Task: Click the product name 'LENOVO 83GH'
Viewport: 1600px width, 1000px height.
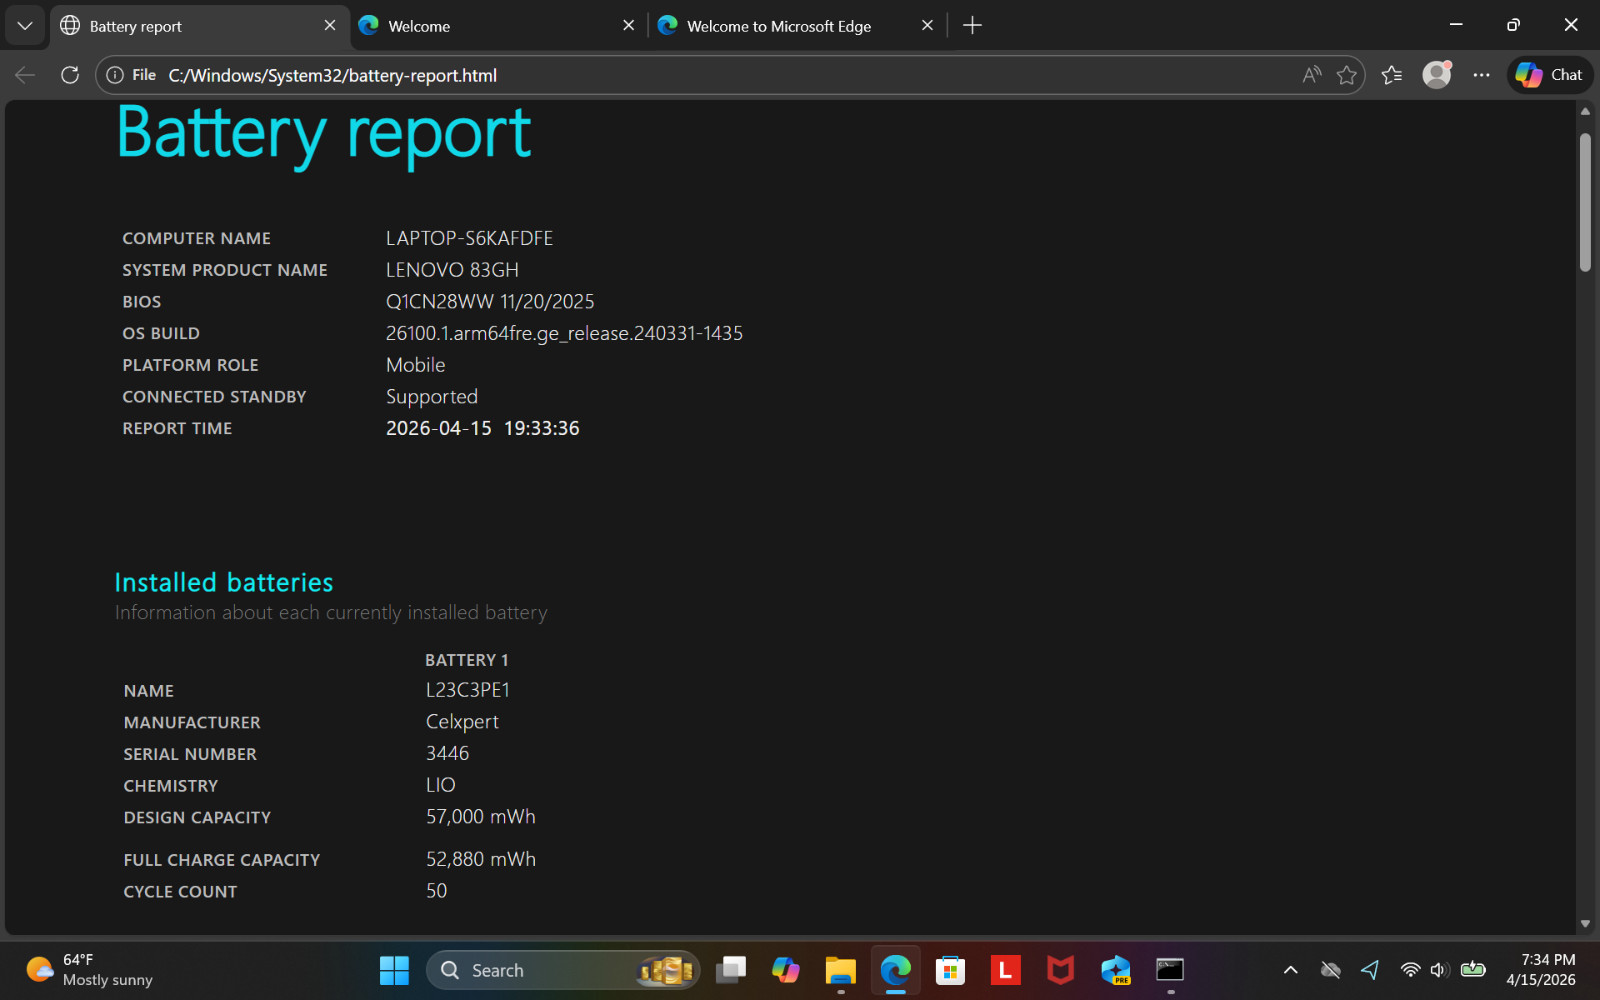Action: pos(452,270)
